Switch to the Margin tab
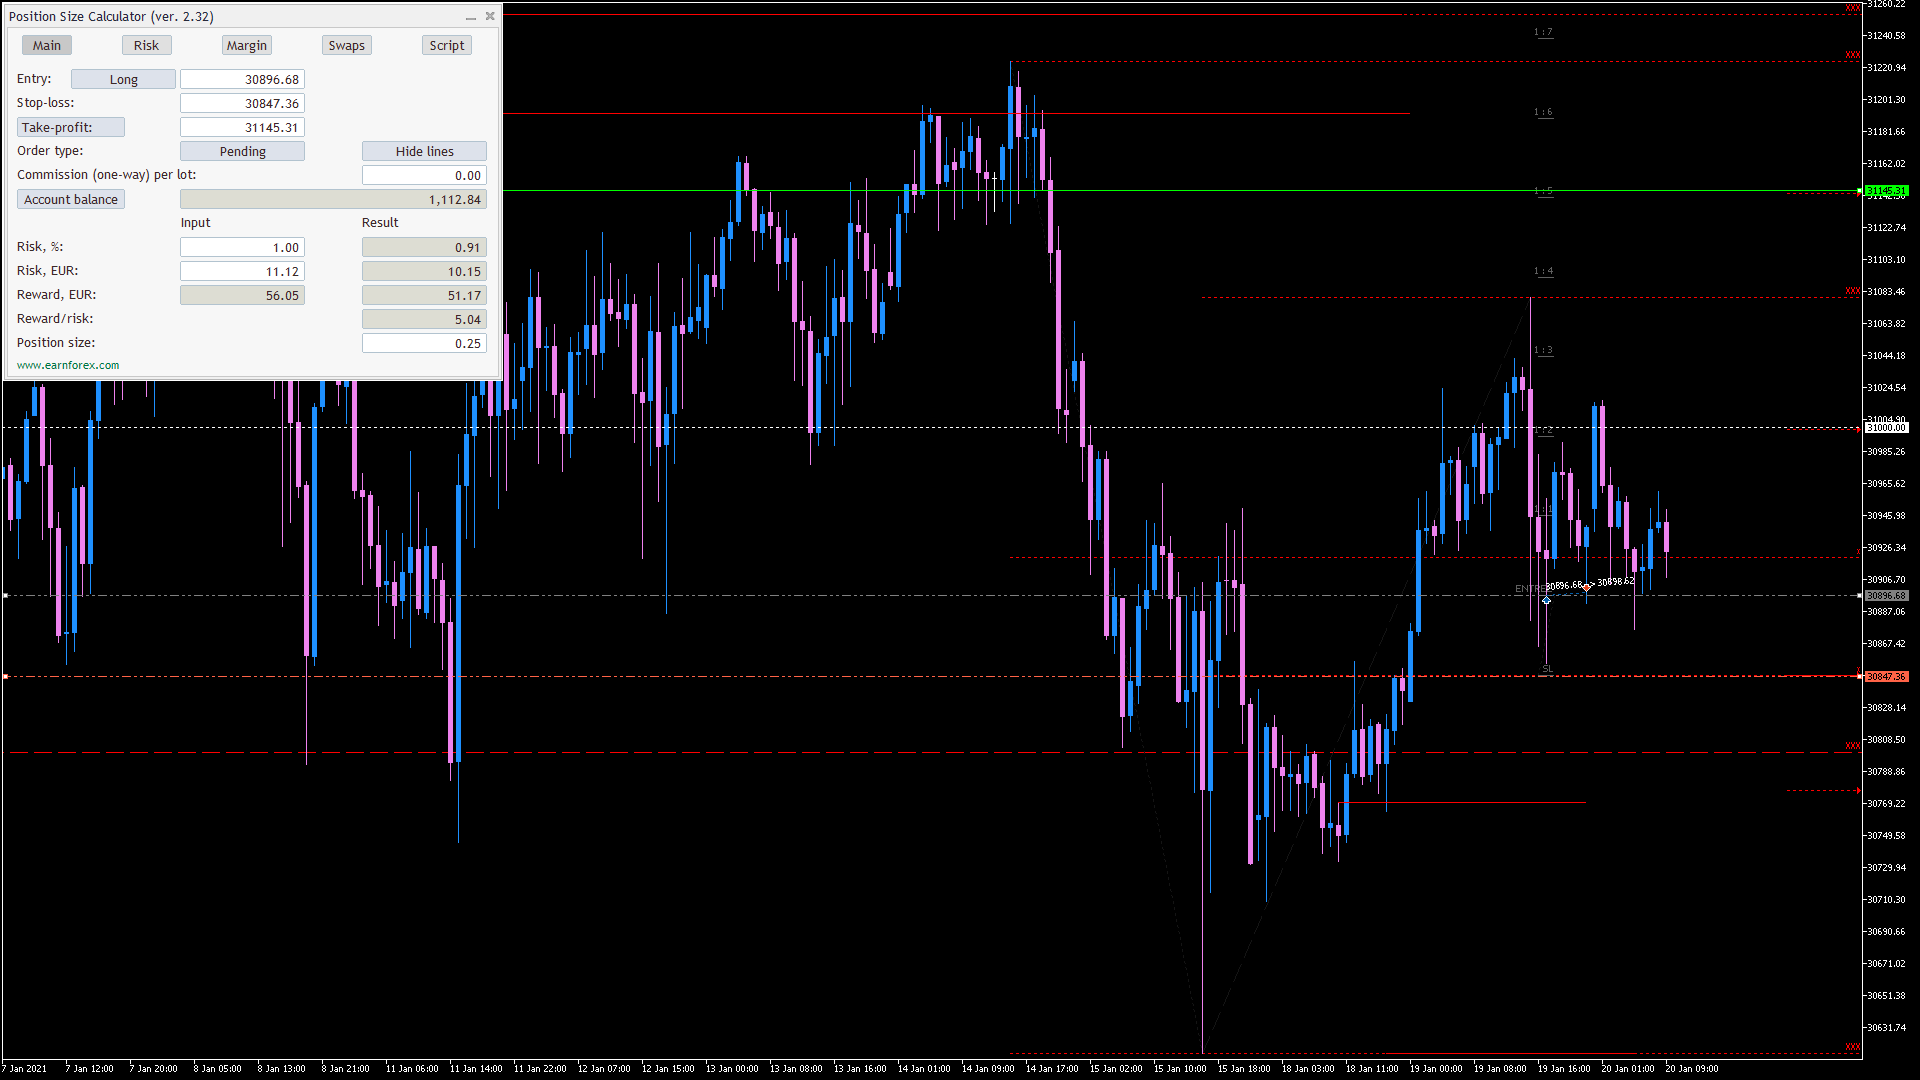1920x1080 pixels. (x=246, y=46)
